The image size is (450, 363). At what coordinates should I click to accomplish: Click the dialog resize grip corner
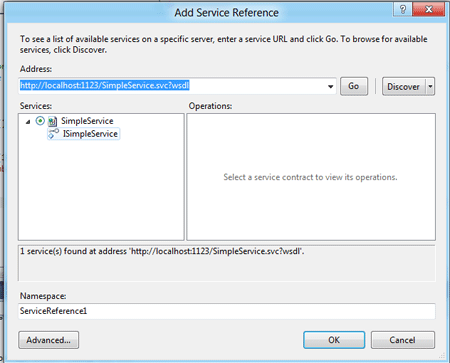442,356
